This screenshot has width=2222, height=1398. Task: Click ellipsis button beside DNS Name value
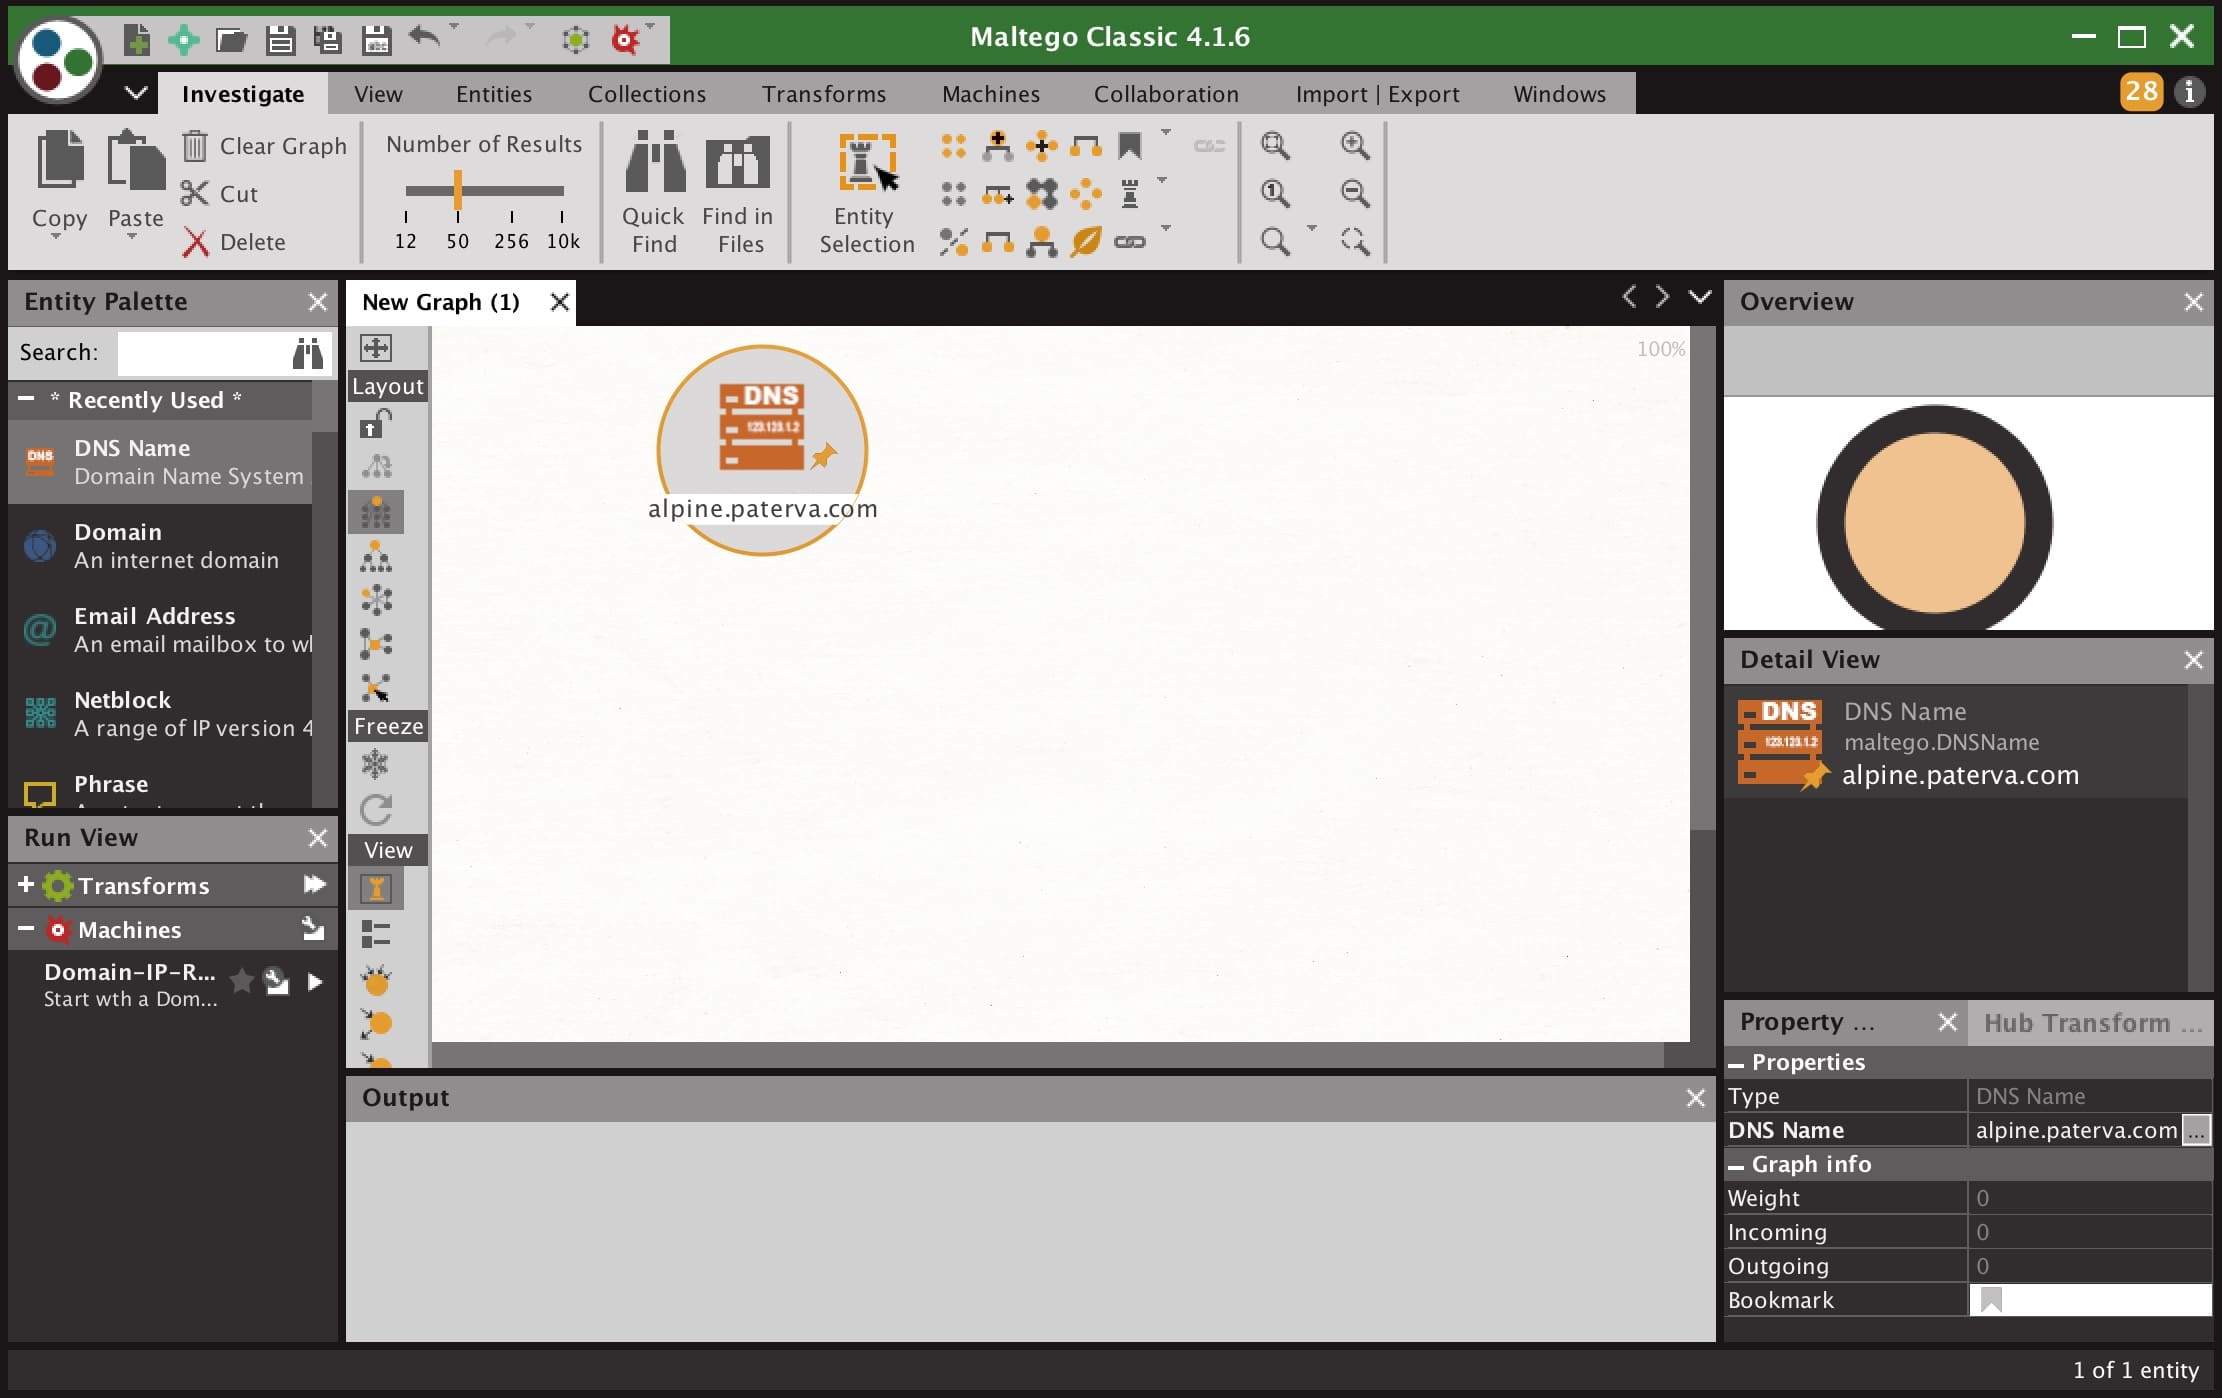(x=2196, y=1130)
